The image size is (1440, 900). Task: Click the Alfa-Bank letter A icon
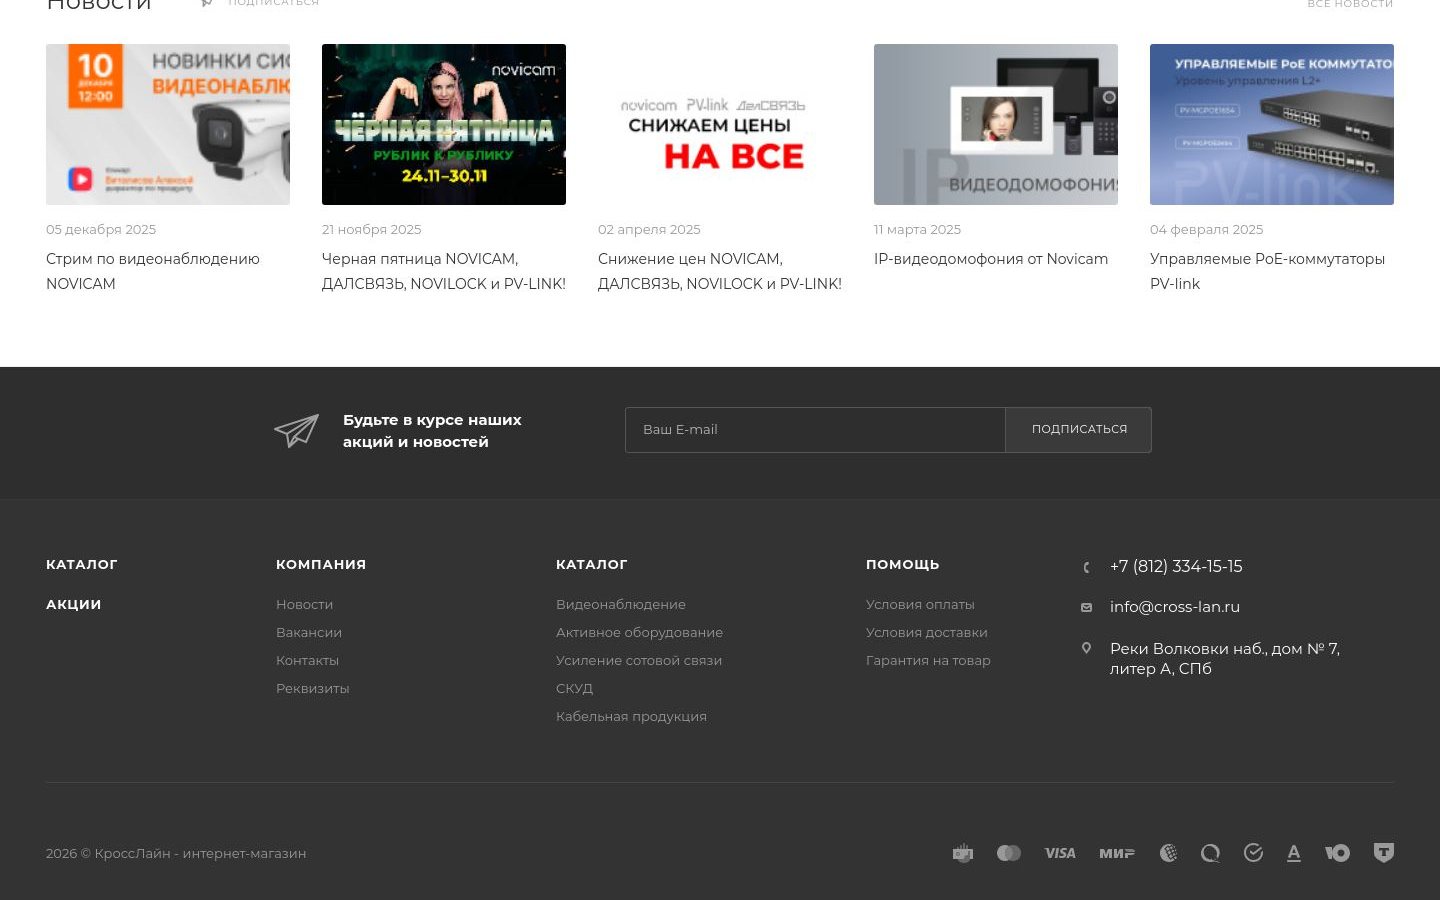point(1294,853)
